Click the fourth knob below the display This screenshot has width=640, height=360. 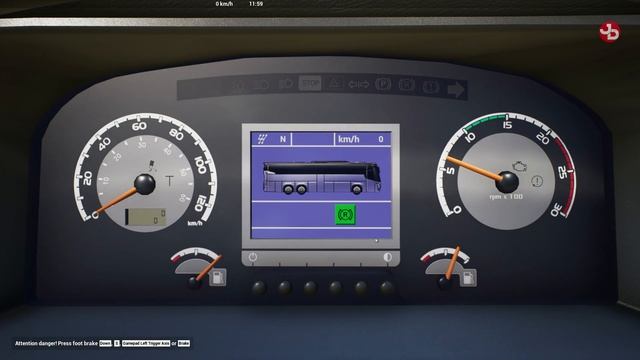(x=336, y=288)
